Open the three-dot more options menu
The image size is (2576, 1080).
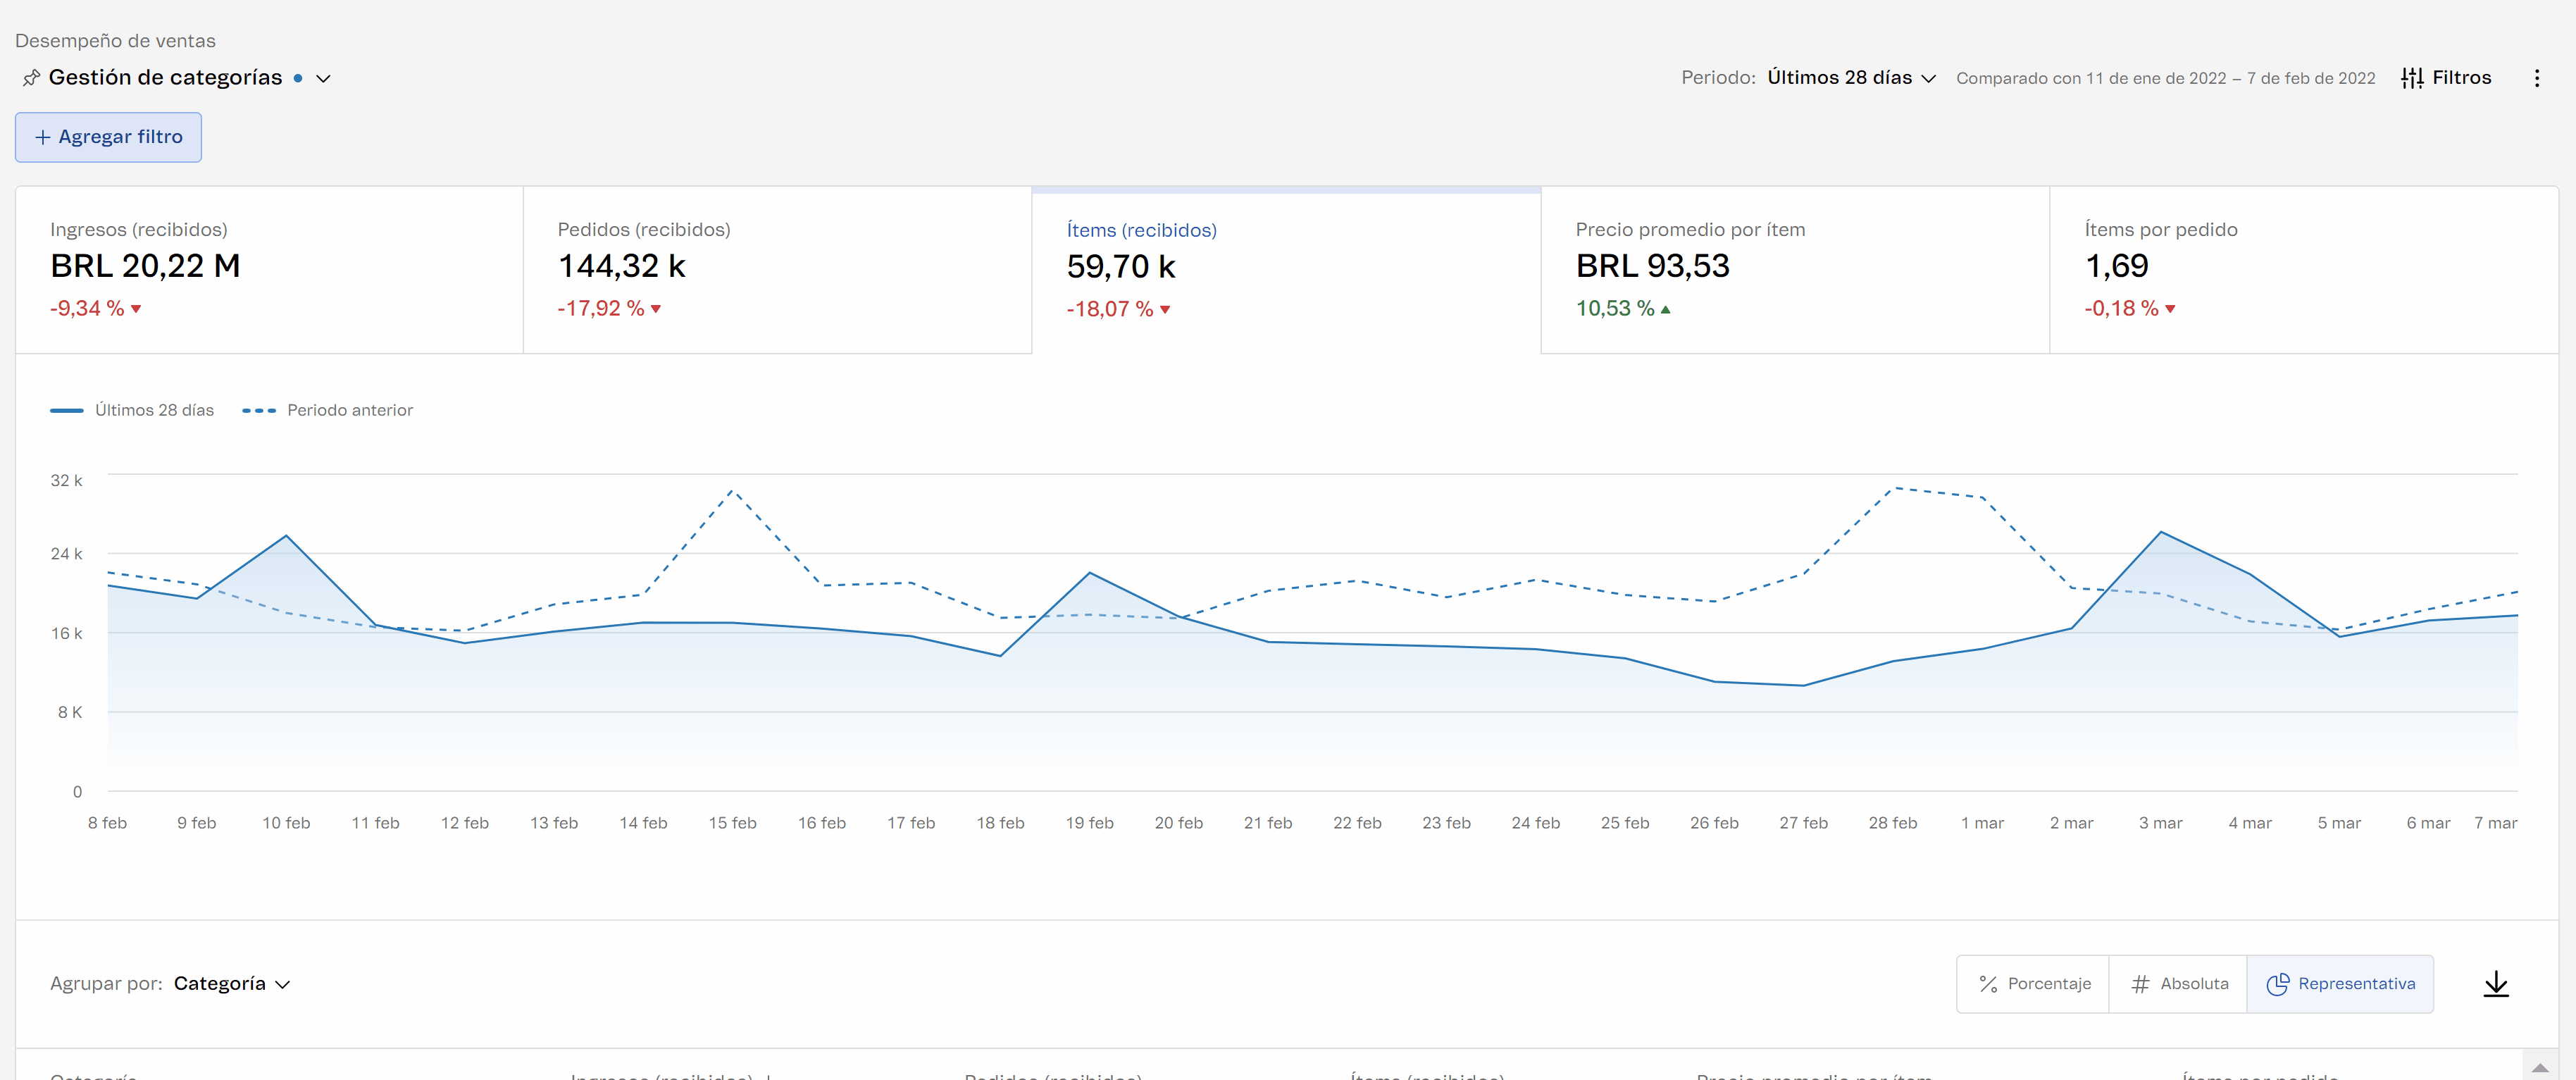tap(2536, 78)
